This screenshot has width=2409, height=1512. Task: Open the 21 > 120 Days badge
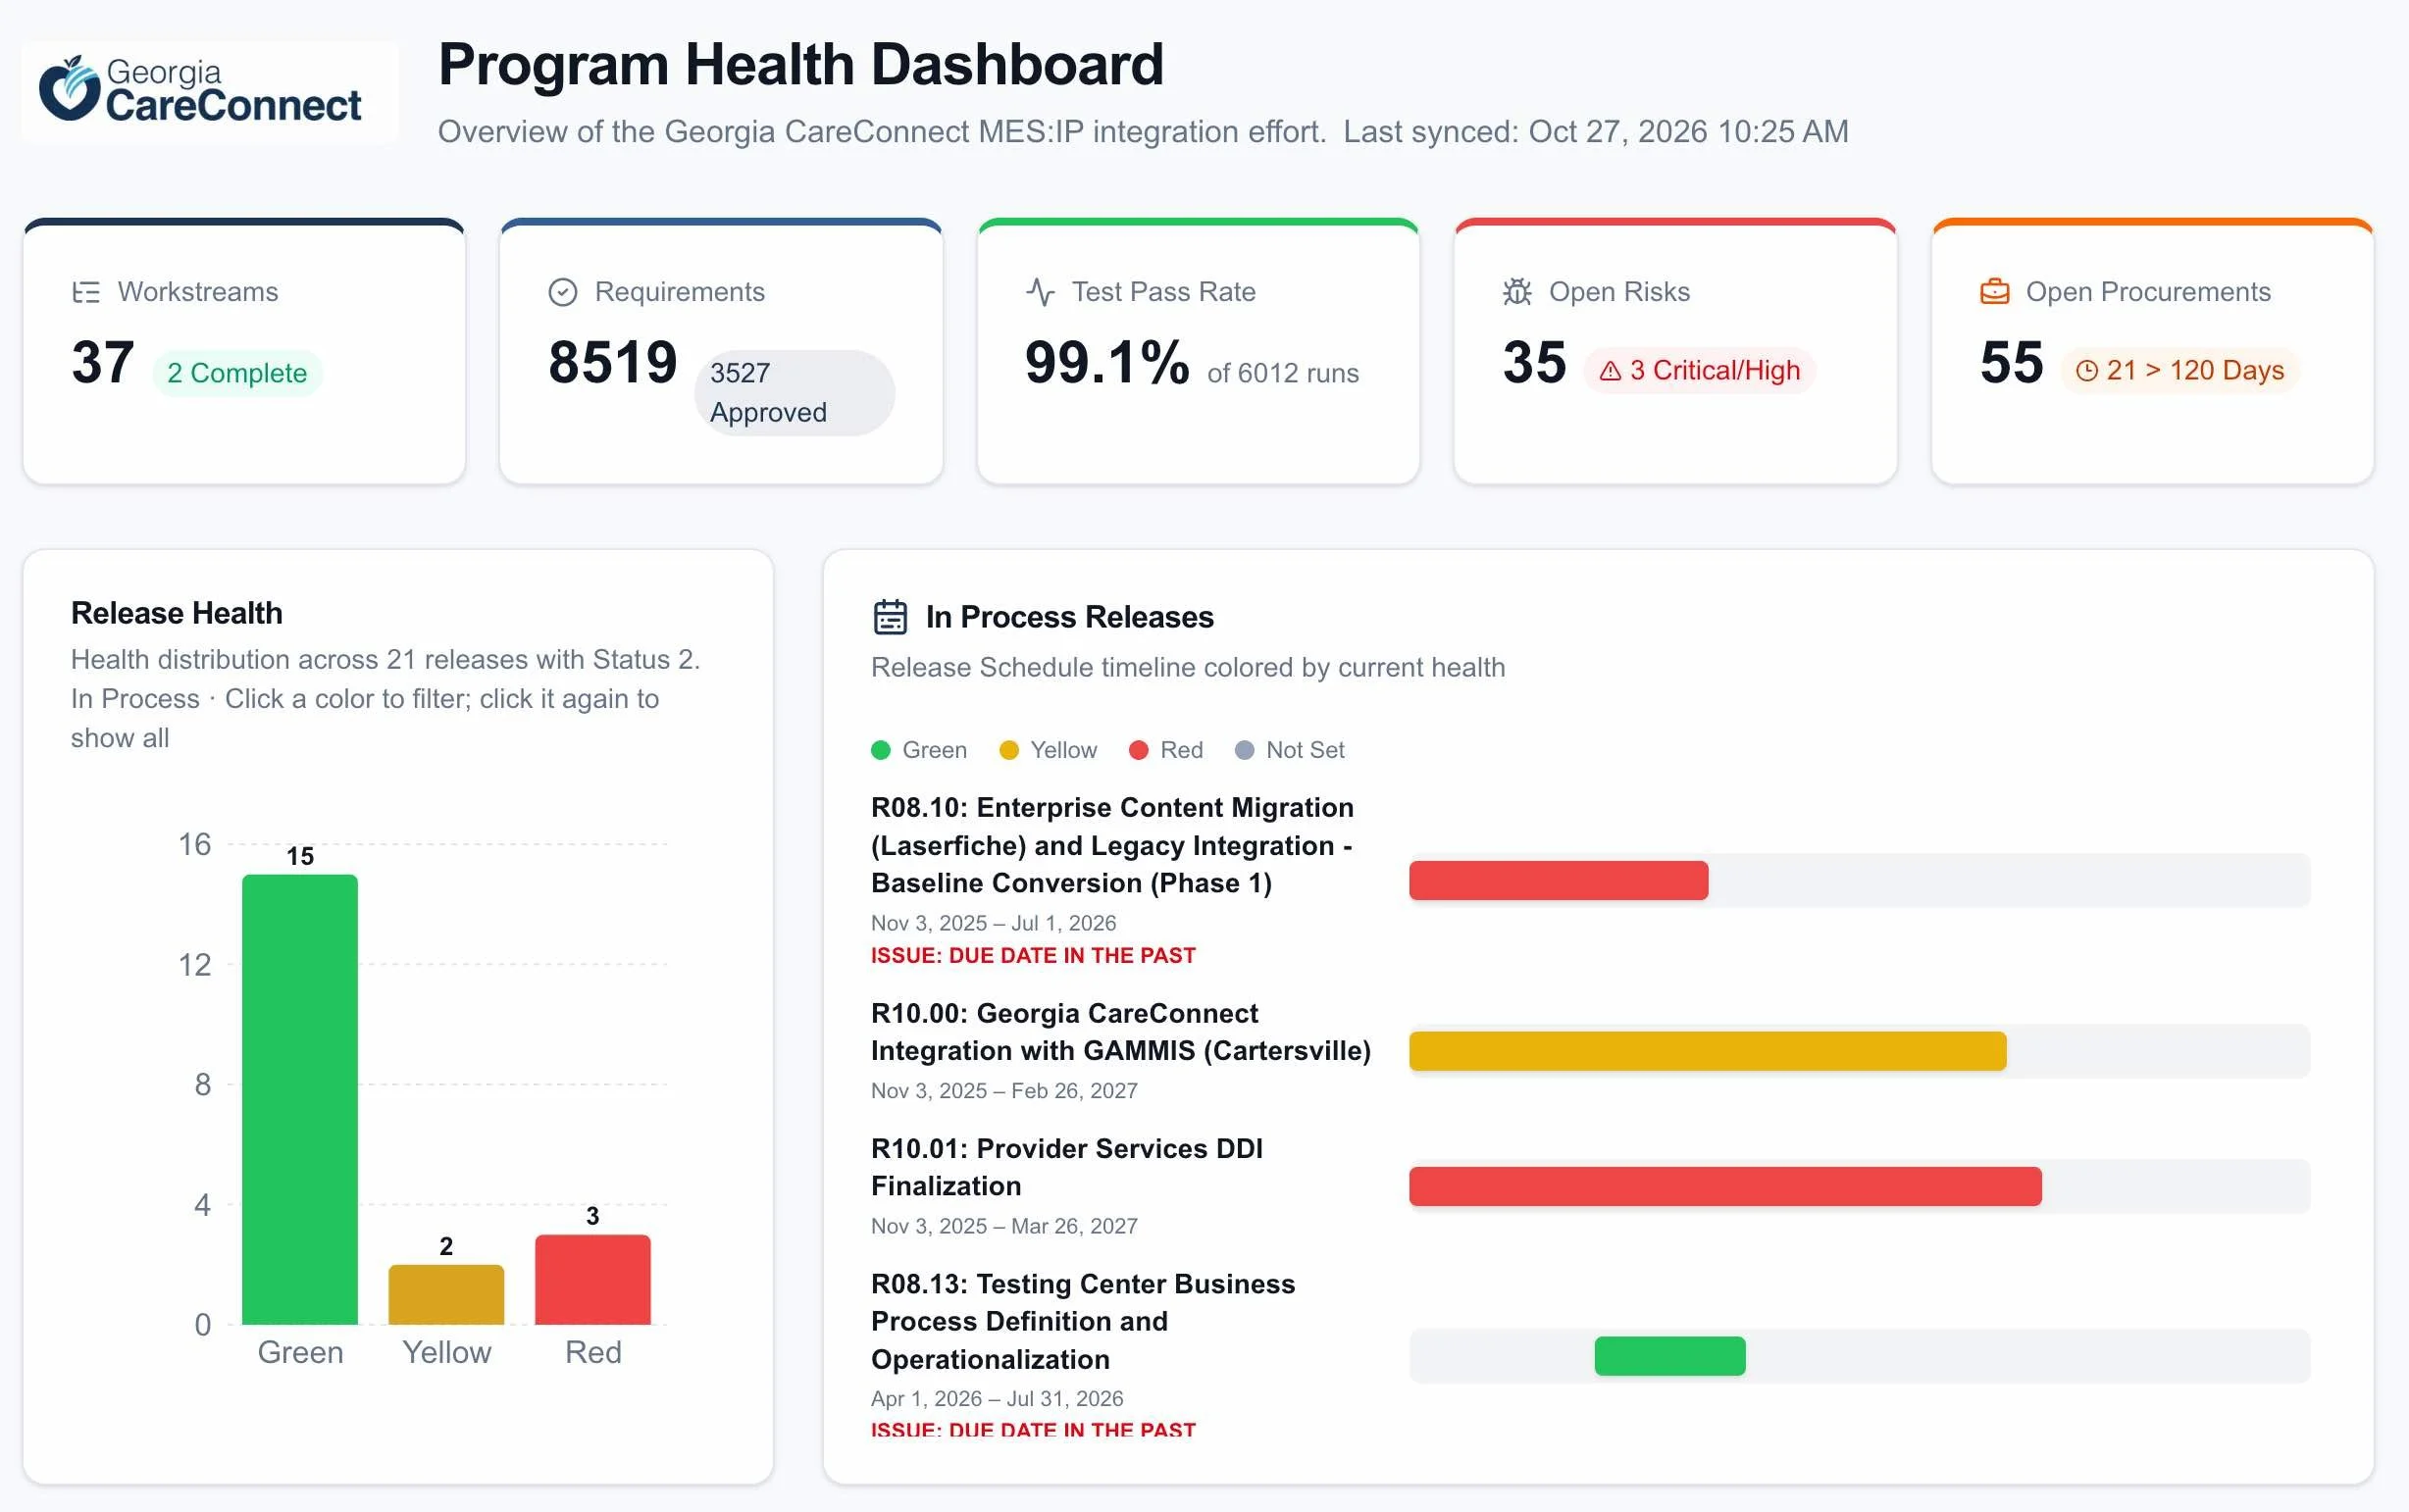point(2180,371)
